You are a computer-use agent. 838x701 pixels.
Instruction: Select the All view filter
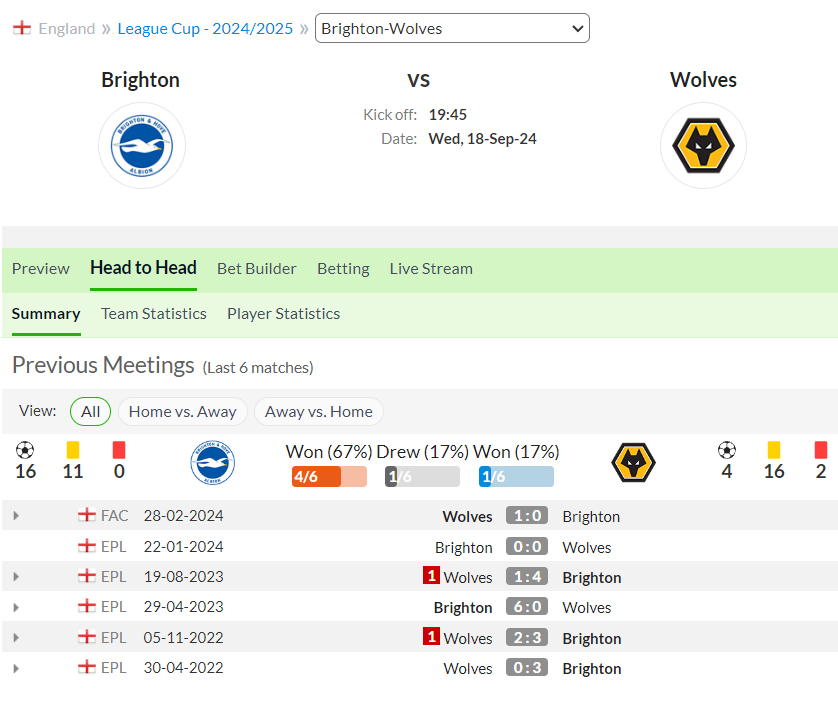tap(90, 411)
